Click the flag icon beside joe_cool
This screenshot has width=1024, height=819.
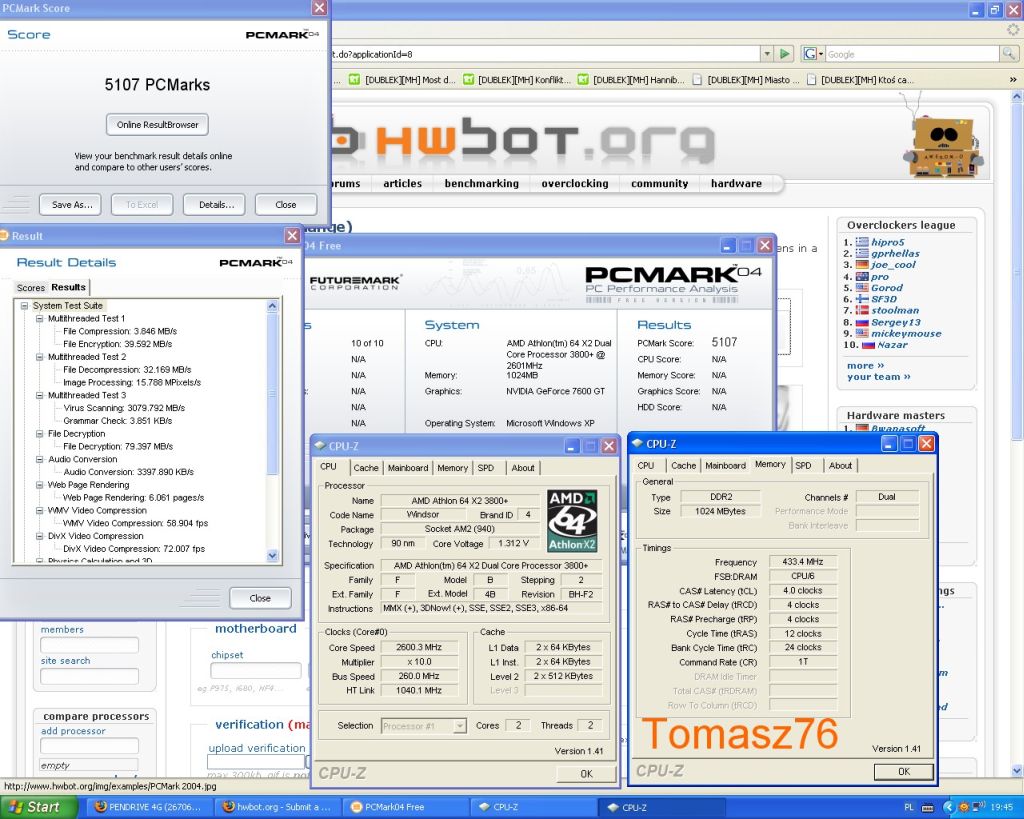pyautogui.click(x=862, y=265)
